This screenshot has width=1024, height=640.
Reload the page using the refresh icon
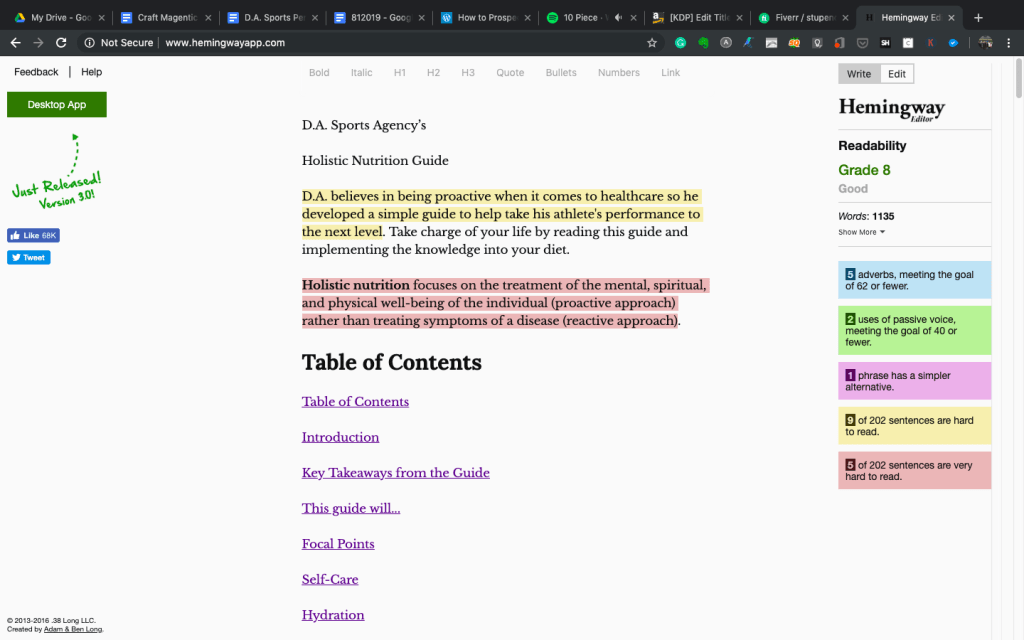pyautogui.click(x=61, y=43)
